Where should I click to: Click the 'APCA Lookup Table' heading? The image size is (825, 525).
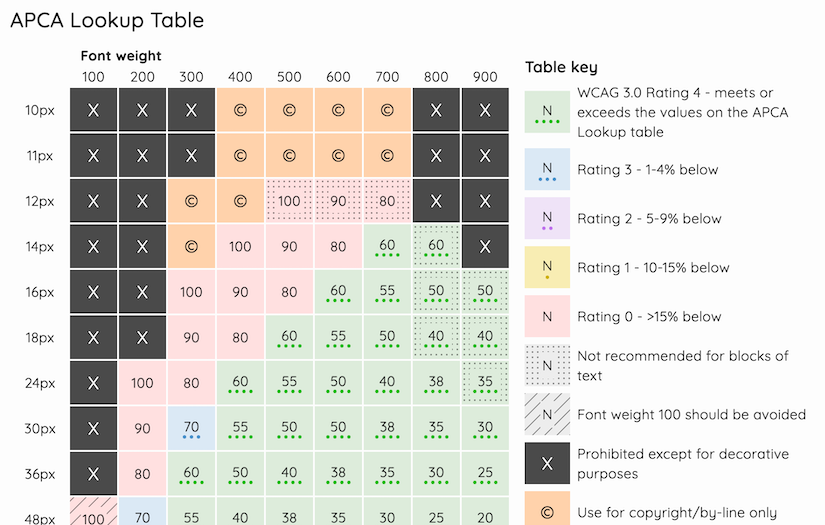tap(107, 20)
